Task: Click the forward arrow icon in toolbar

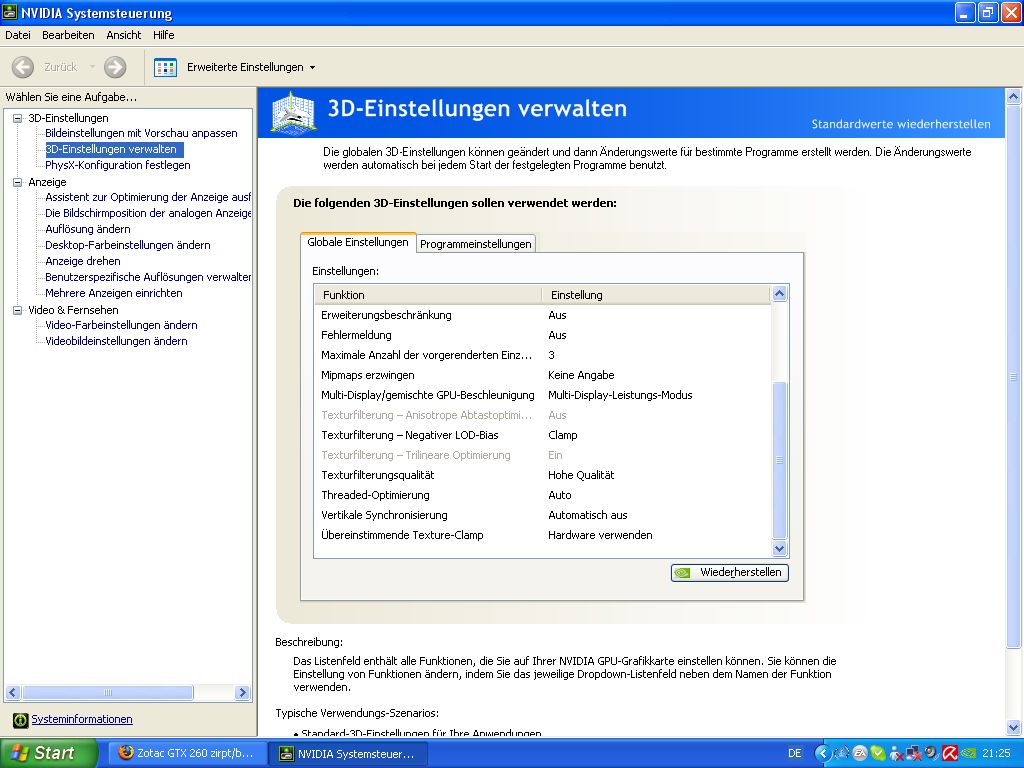Action: [x=115, y=67]
